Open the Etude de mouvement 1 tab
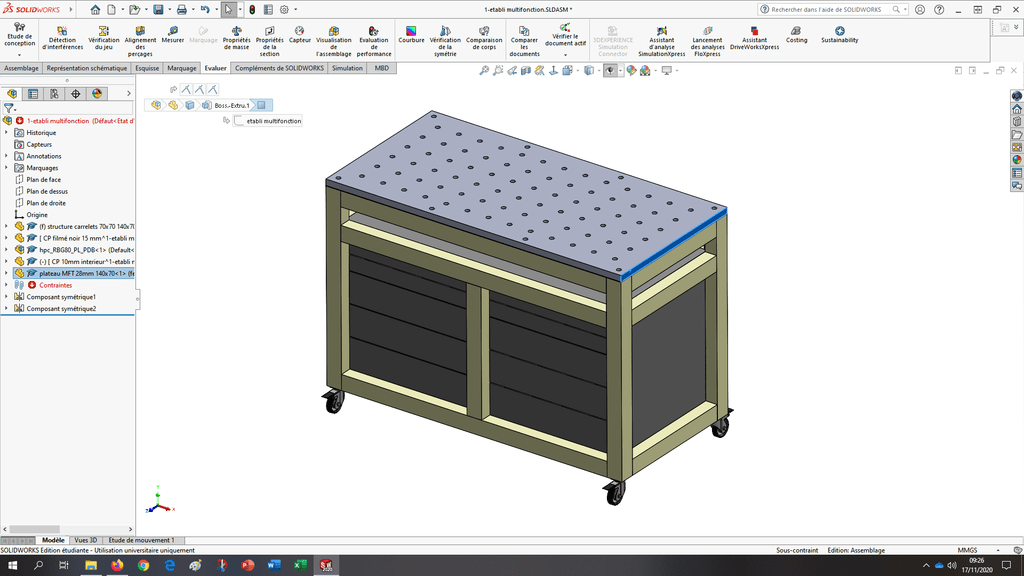Viewport: 1024px width, 576px height. [141, 540]
